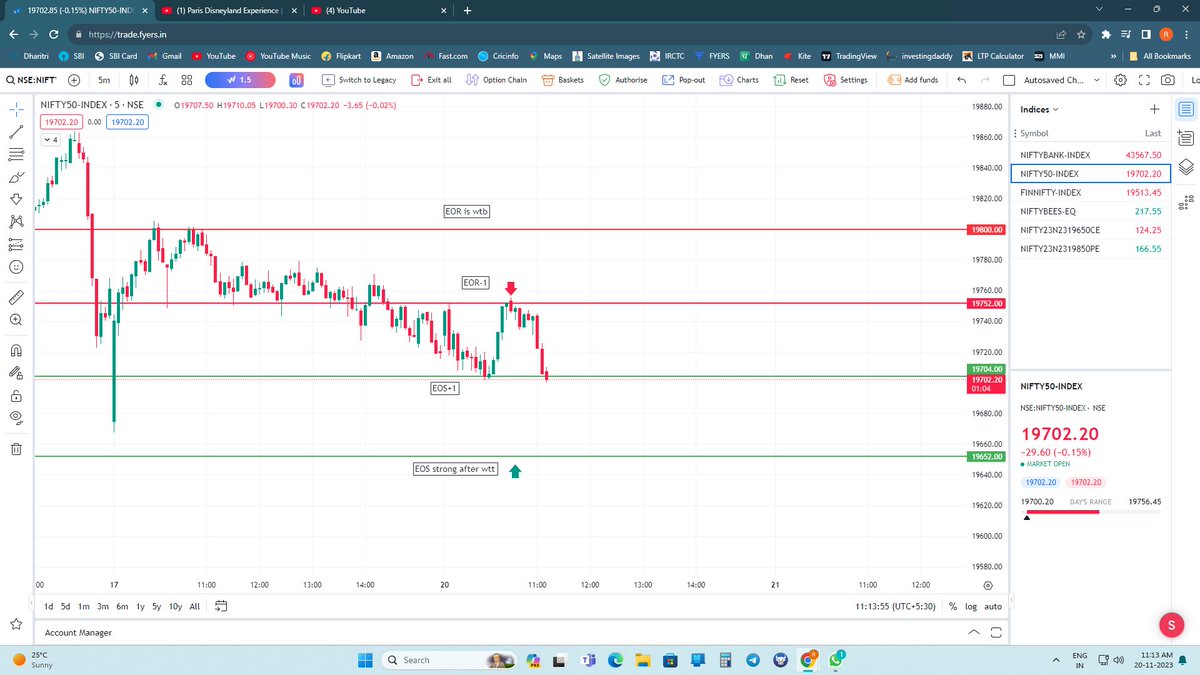Open the watchlist panel icon
This screenshot has width=1200, height=675.
point(1186,109)
